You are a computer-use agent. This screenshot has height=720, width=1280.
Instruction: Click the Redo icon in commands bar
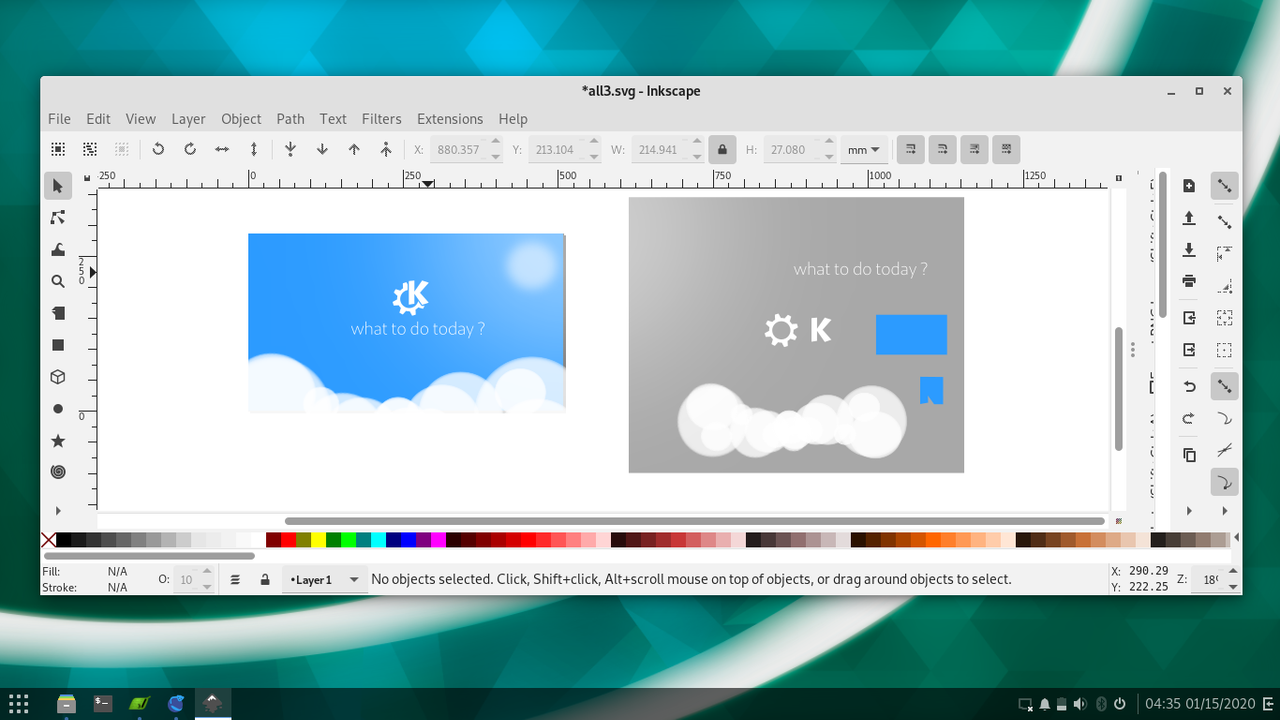[1189, 418]
